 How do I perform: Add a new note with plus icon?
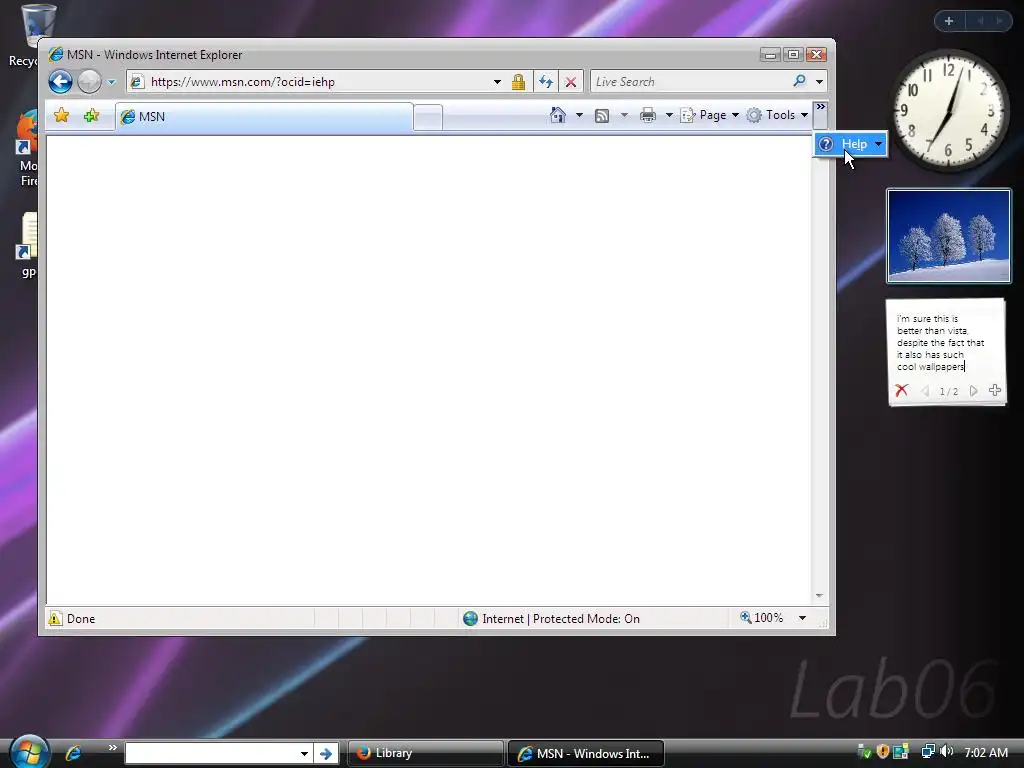(x=995, y=390)
